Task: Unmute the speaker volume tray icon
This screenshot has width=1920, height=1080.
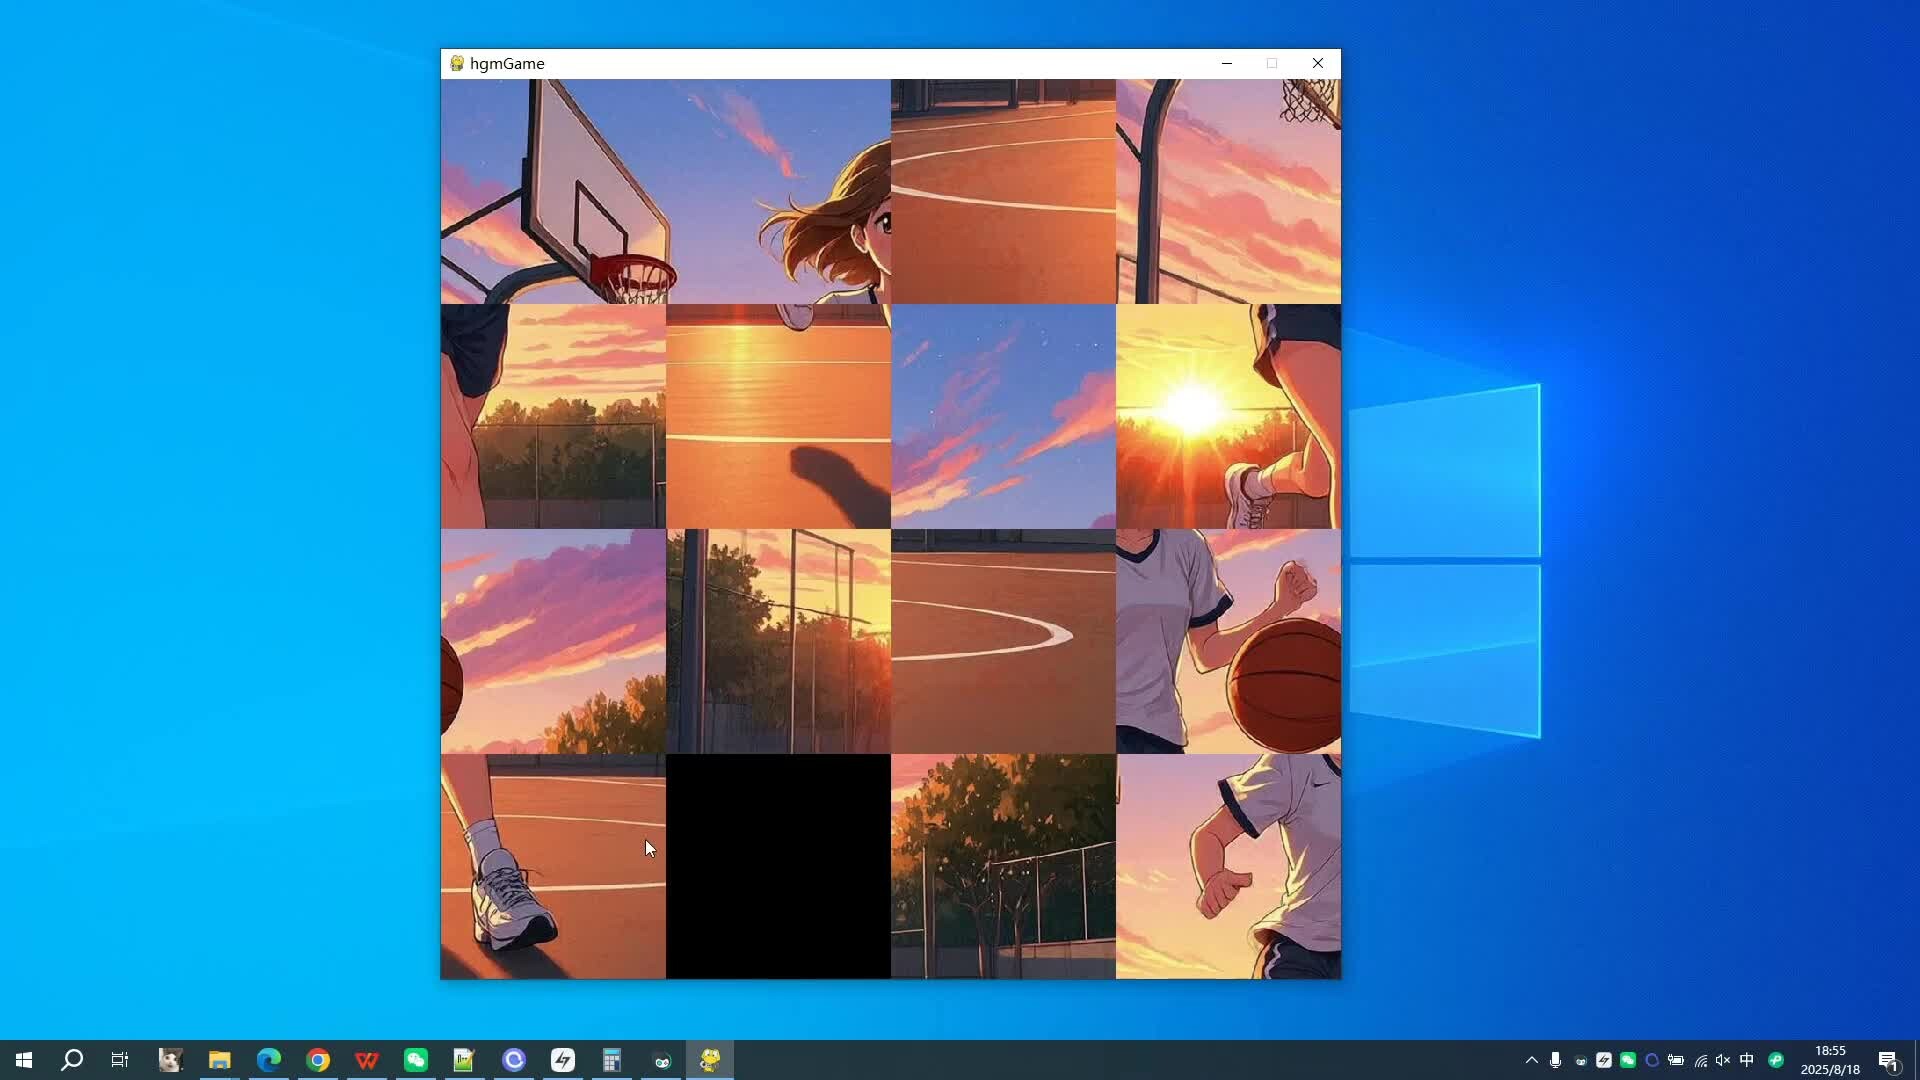Action: tap(1723, 1060)
